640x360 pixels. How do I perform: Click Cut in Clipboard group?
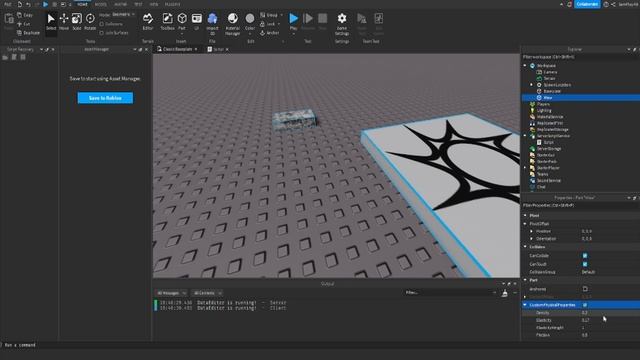tap(24, 24)
